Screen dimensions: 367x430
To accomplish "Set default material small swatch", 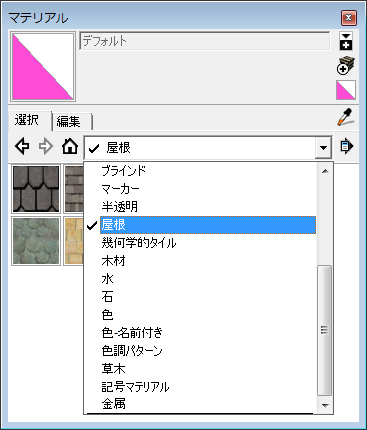I will [346, 90].
